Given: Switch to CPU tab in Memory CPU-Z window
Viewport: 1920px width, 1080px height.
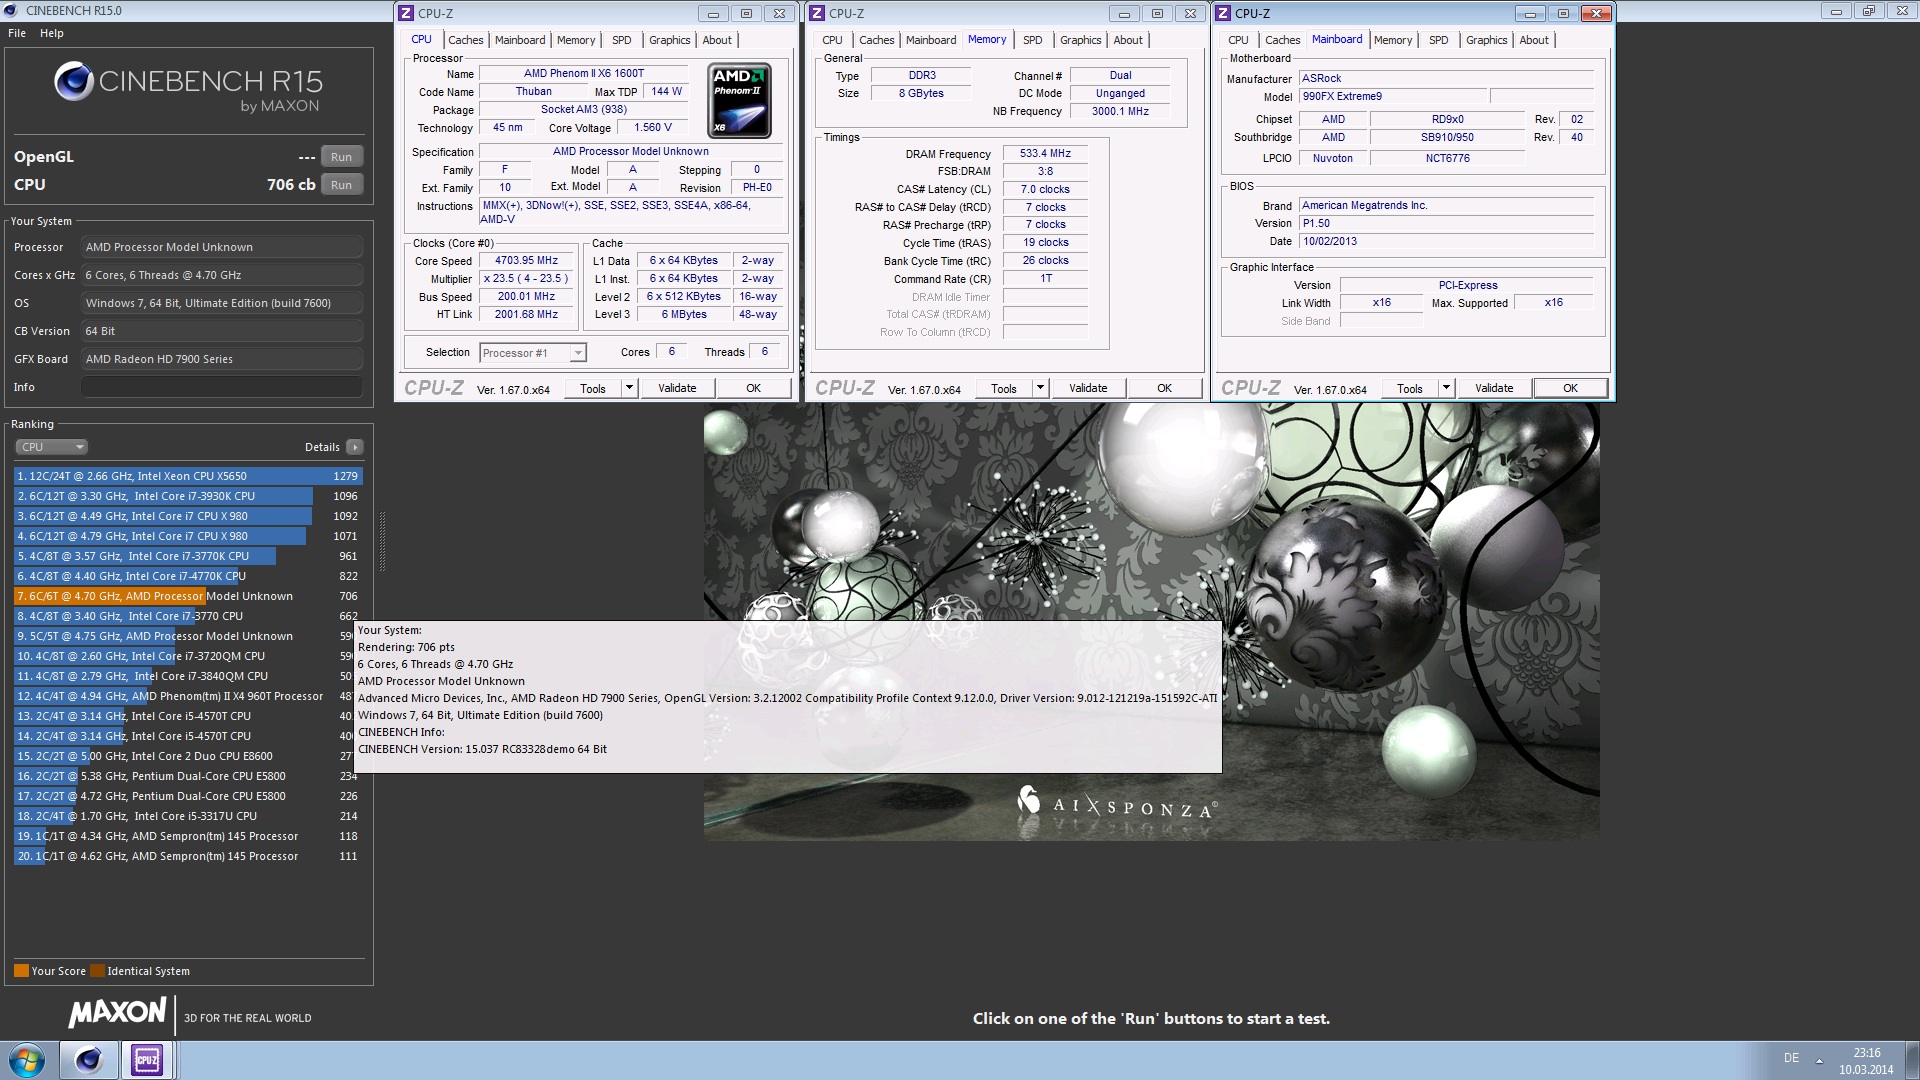Looking at the screenshot, I should click(832, 40).
